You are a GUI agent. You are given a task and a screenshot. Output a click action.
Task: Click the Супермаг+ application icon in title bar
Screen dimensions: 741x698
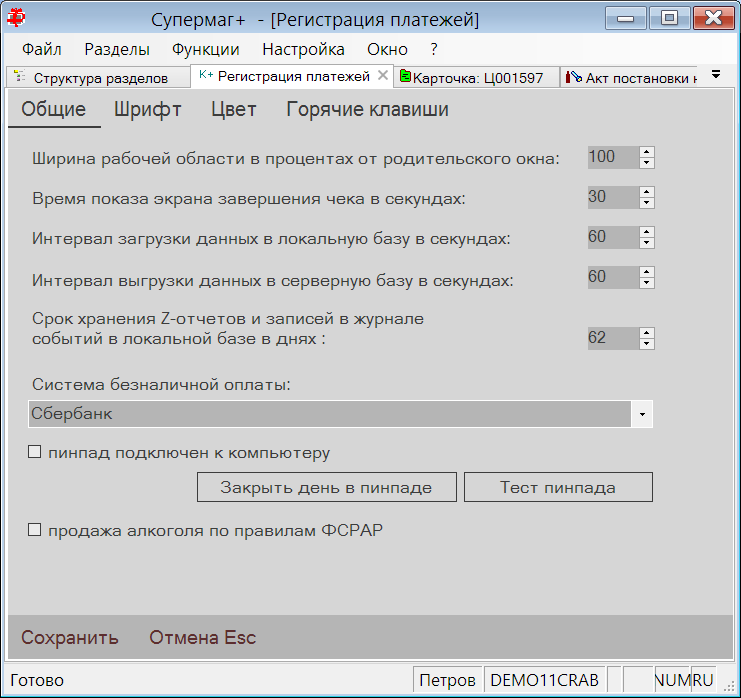(x=17, y=18)
